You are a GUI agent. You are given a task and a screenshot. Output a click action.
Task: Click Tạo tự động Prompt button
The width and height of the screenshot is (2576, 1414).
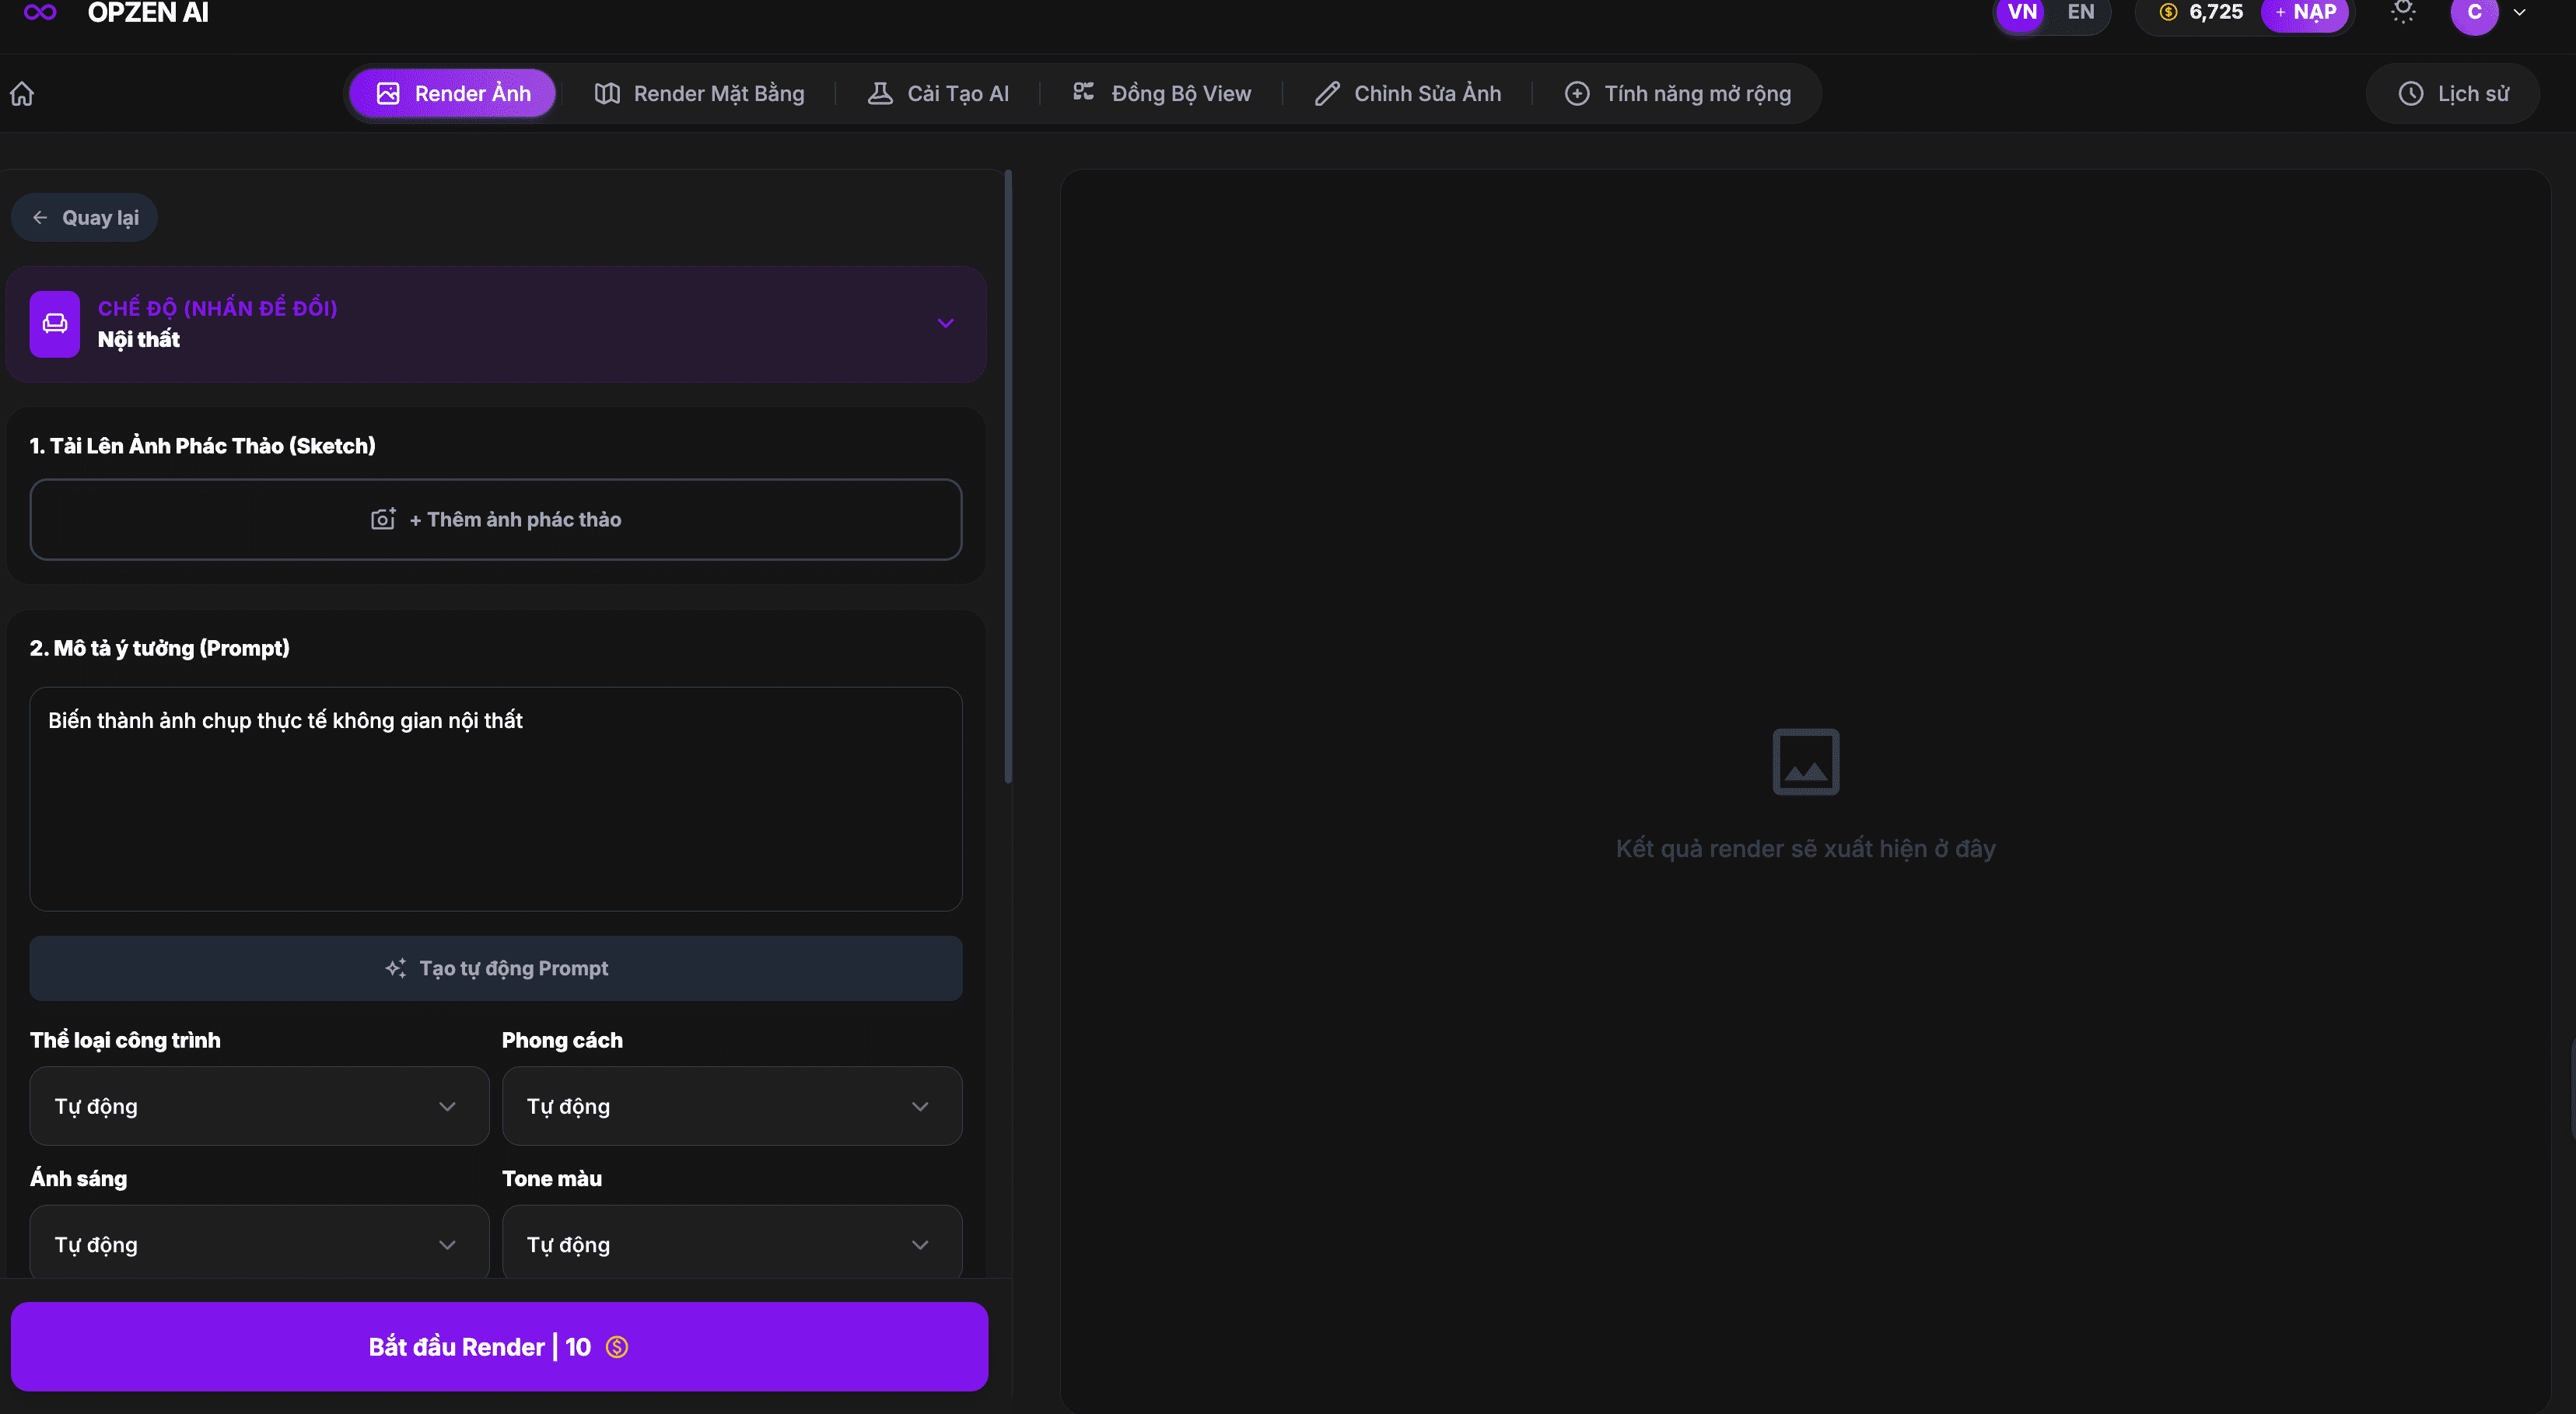496,968
